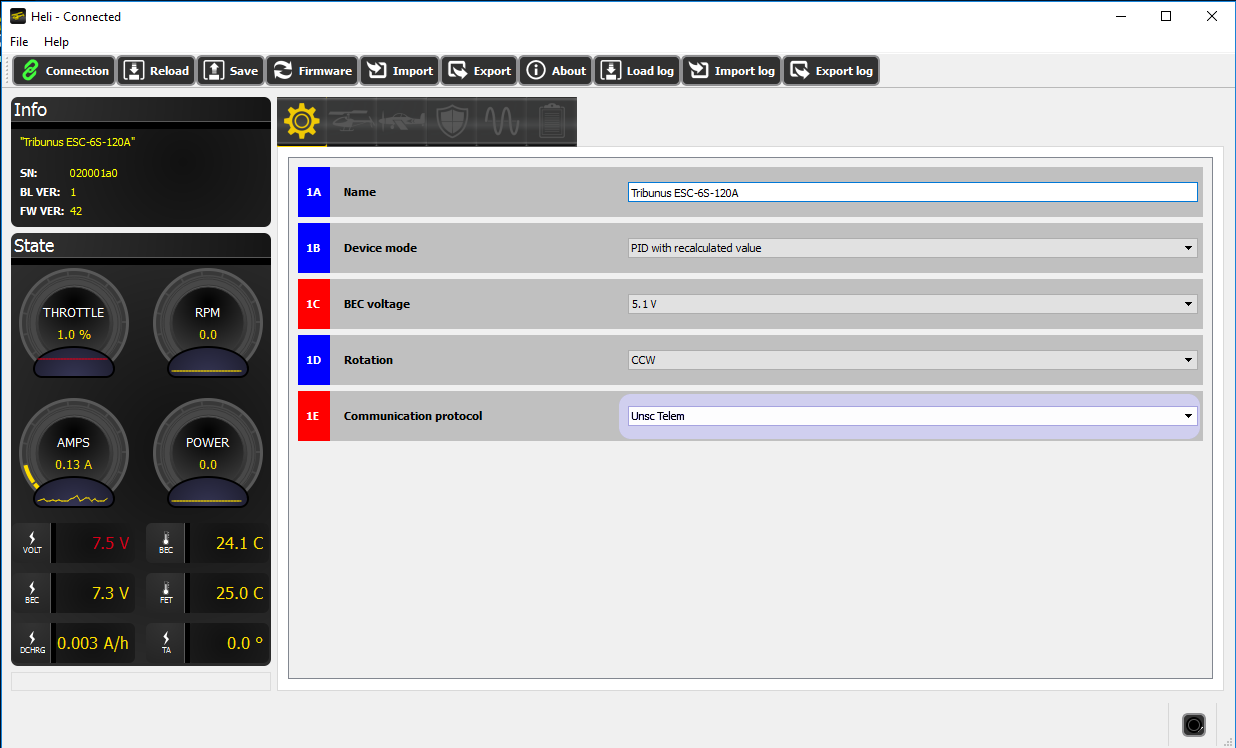Viewport: 1236px width, 748px height.
Task: Open the sine wave tab
Action: coord(502,122)
